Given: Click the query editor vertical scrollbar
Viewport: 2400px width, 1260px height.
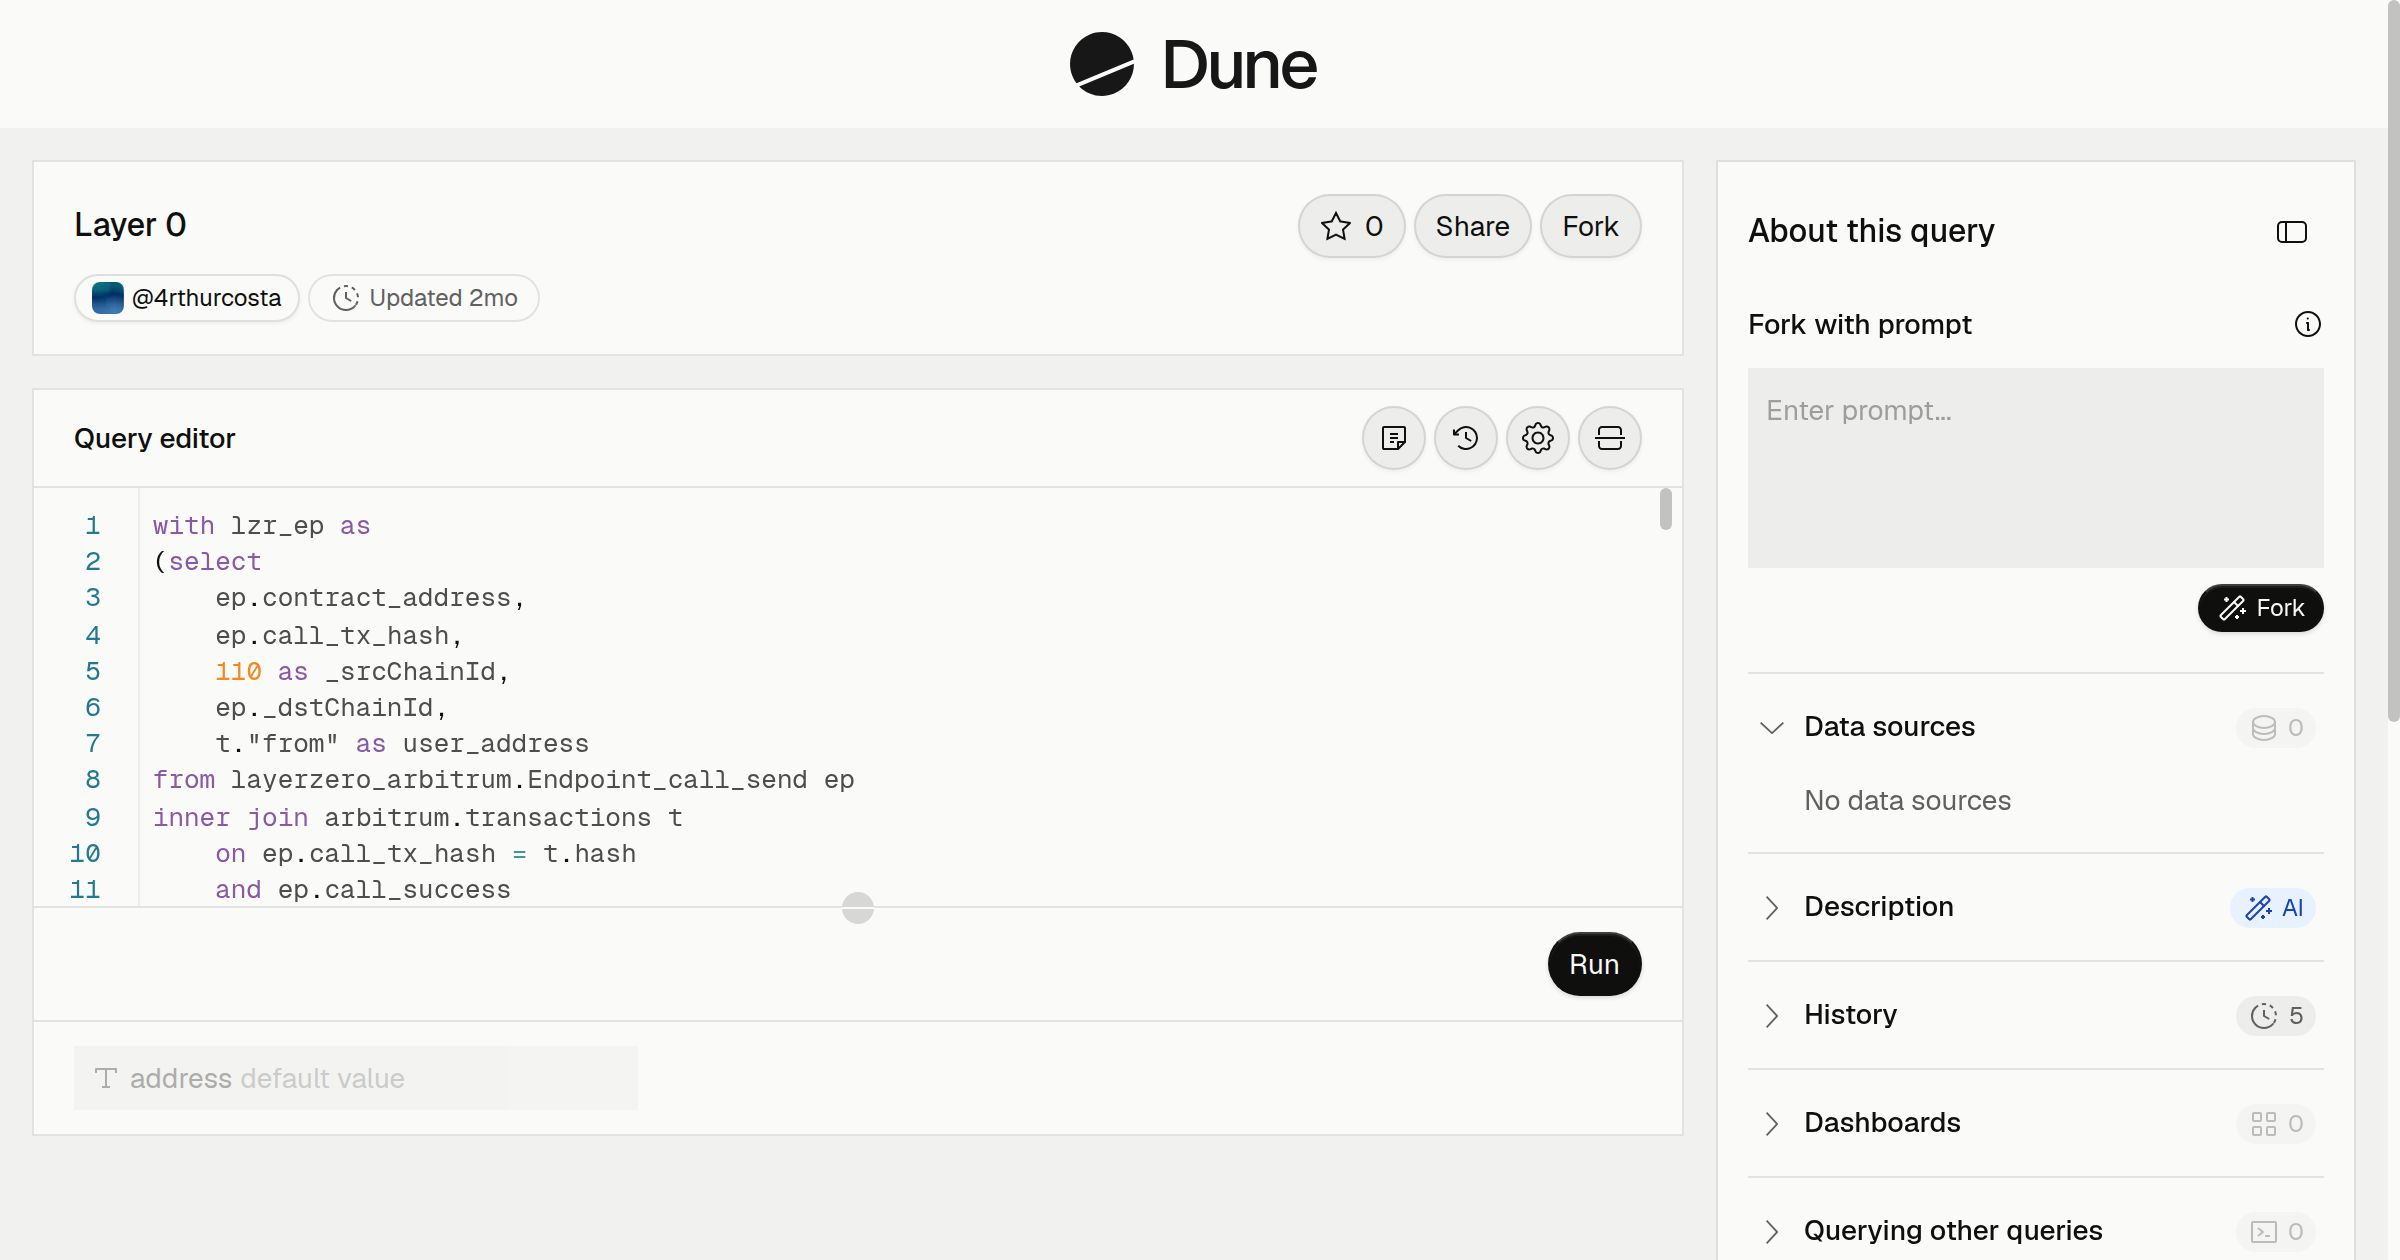Looking at the screenshot, I should click(x=1665, y=509).
